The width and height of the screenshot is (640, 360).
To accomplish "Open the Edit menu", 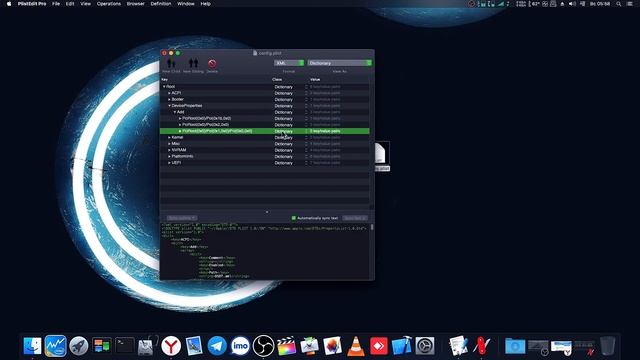I will point(70,4).
